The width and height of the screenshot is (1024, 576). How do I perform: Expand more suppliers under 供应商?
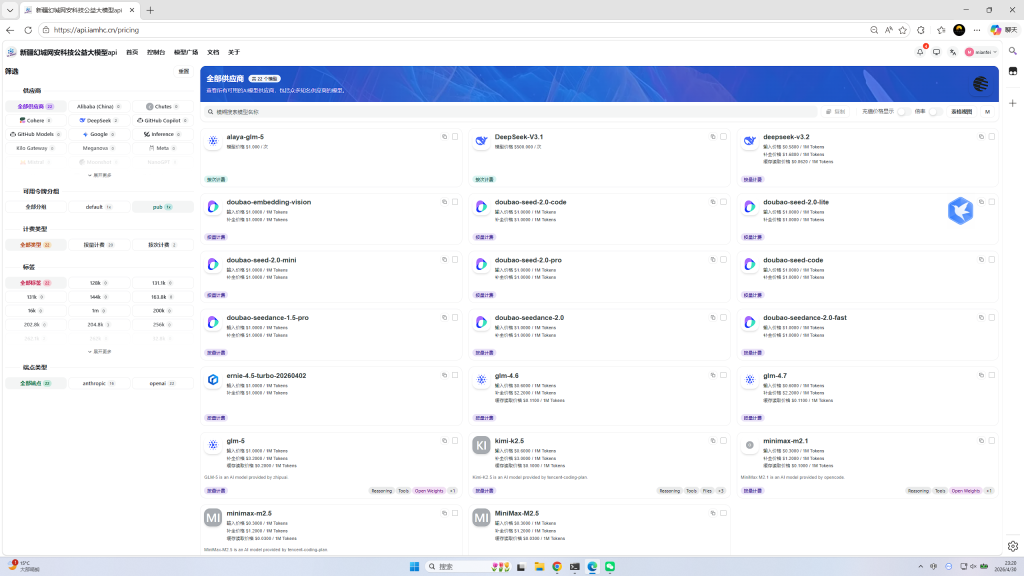[x=100, y=175]
